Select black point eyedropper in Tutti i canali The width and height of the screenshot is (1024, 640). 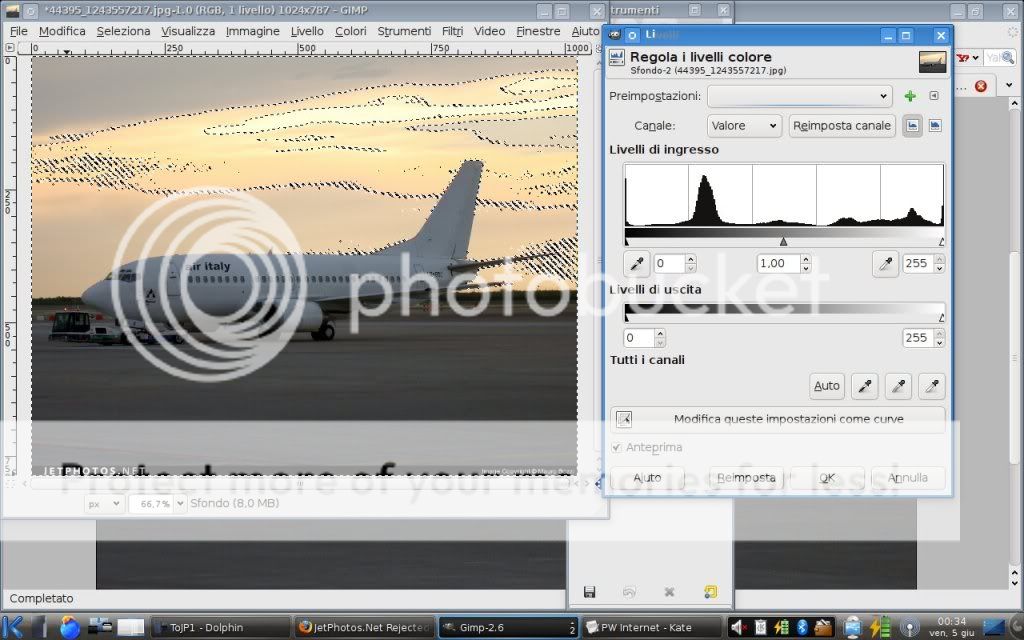click(864, 386)
